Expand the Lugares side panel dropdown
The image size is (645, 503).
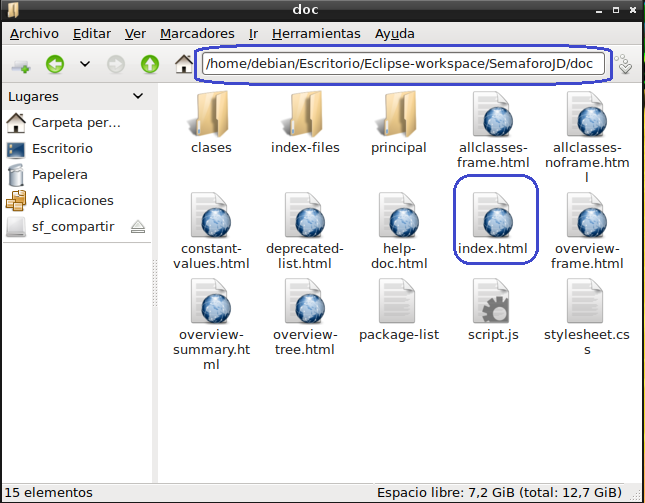138,96
